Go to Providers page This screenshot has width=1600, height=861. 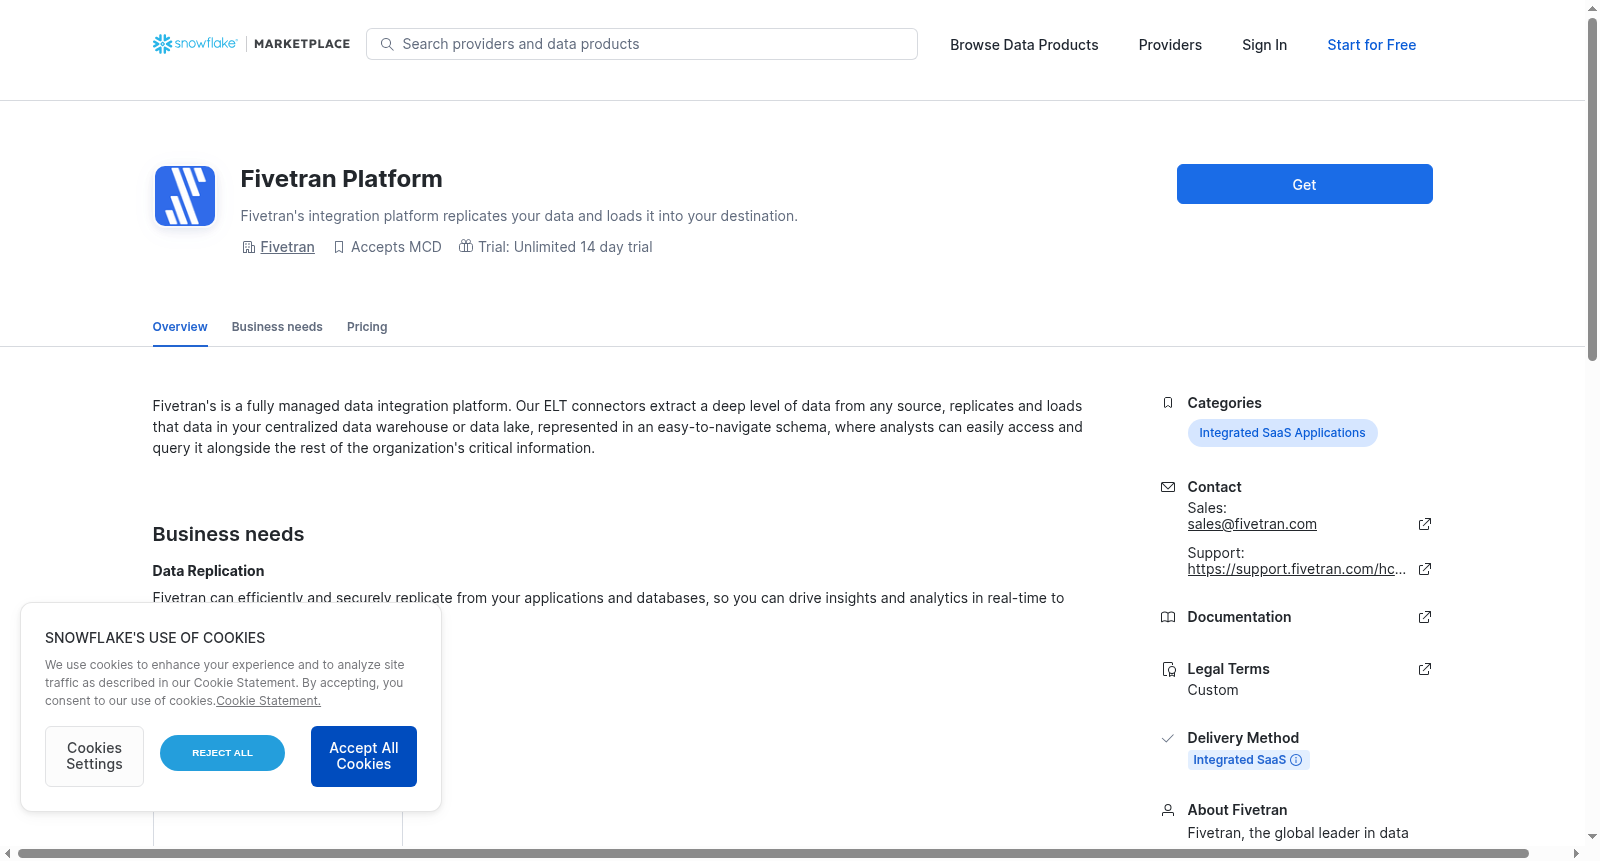(1170, 45)
